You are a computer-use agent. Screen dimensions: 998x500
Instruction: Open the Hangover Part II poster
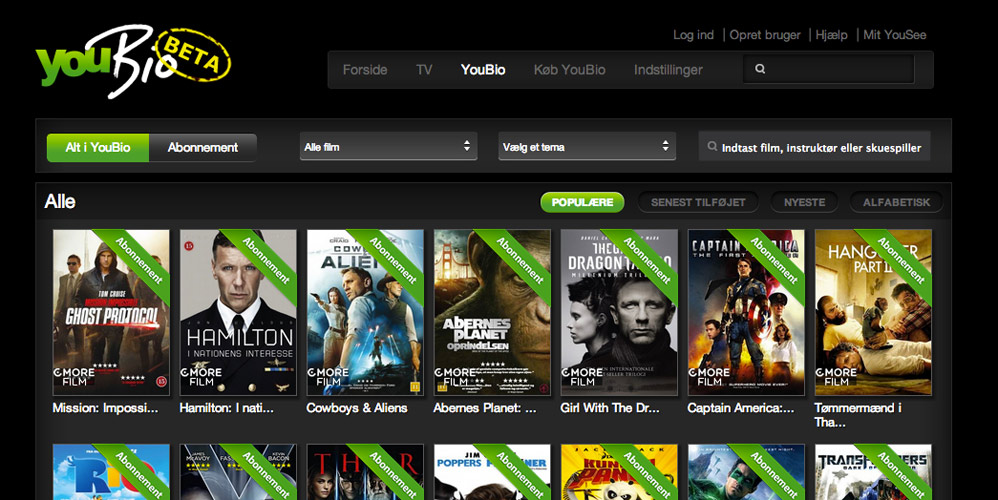click(x=873, y=312)
